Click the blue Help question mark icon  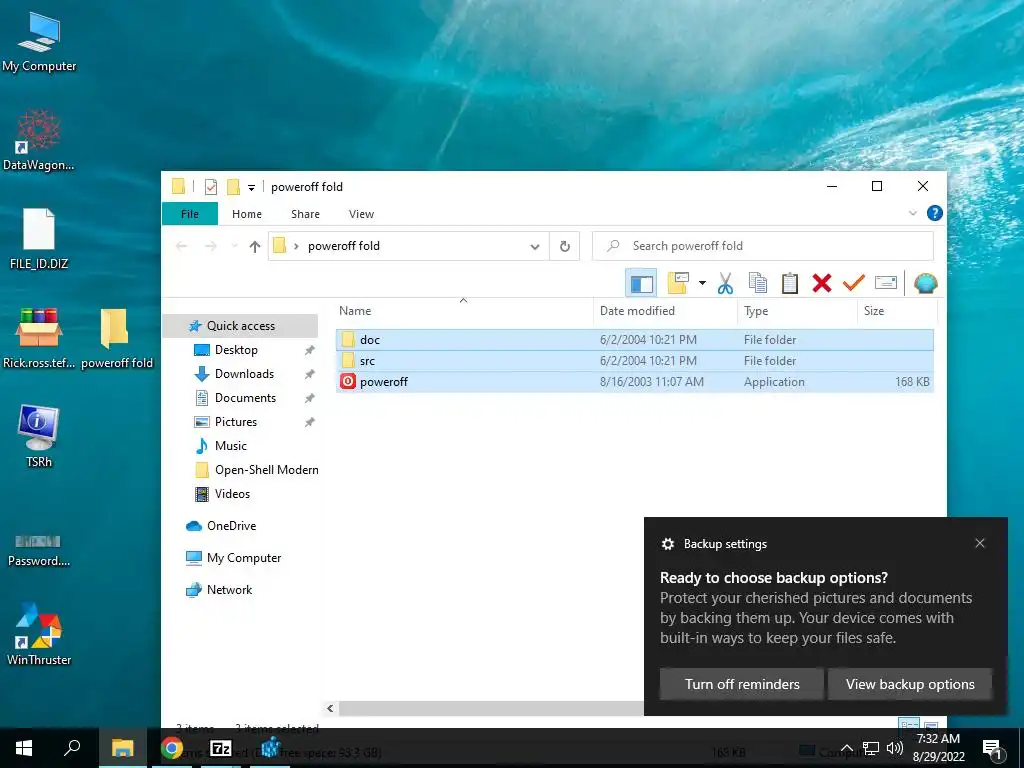[x=935, y=214]
